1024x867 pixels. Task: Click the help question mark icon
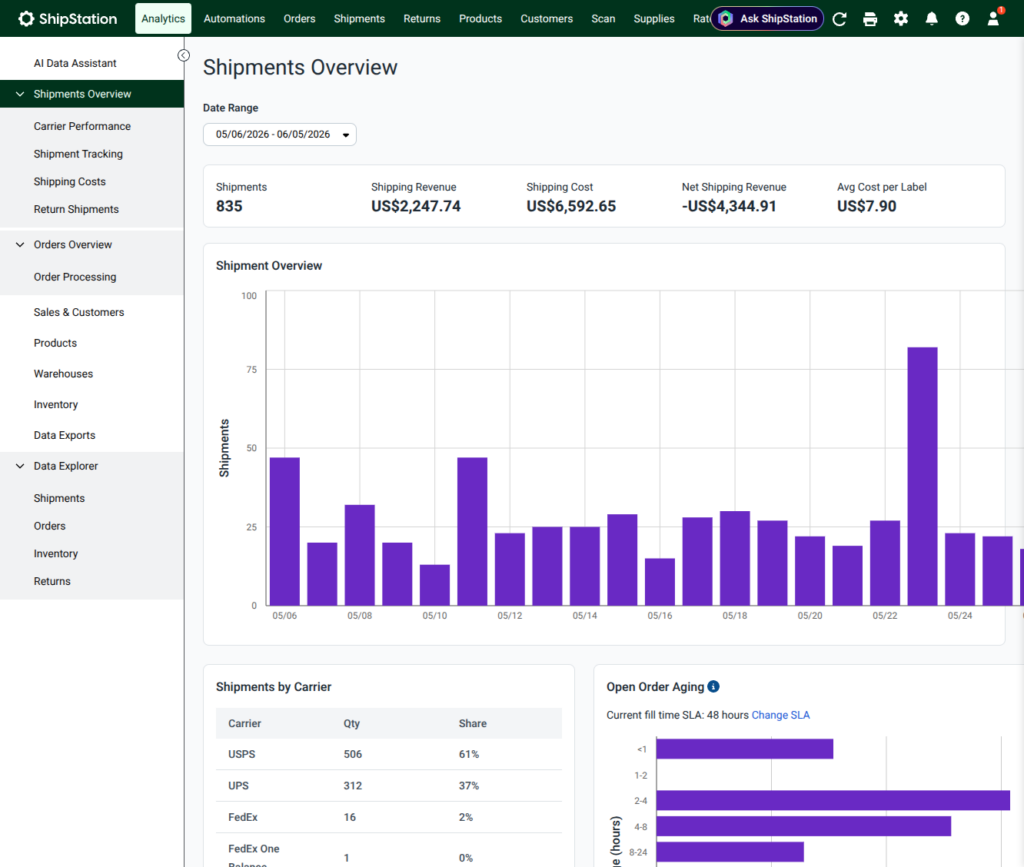[x=962, y=19]
